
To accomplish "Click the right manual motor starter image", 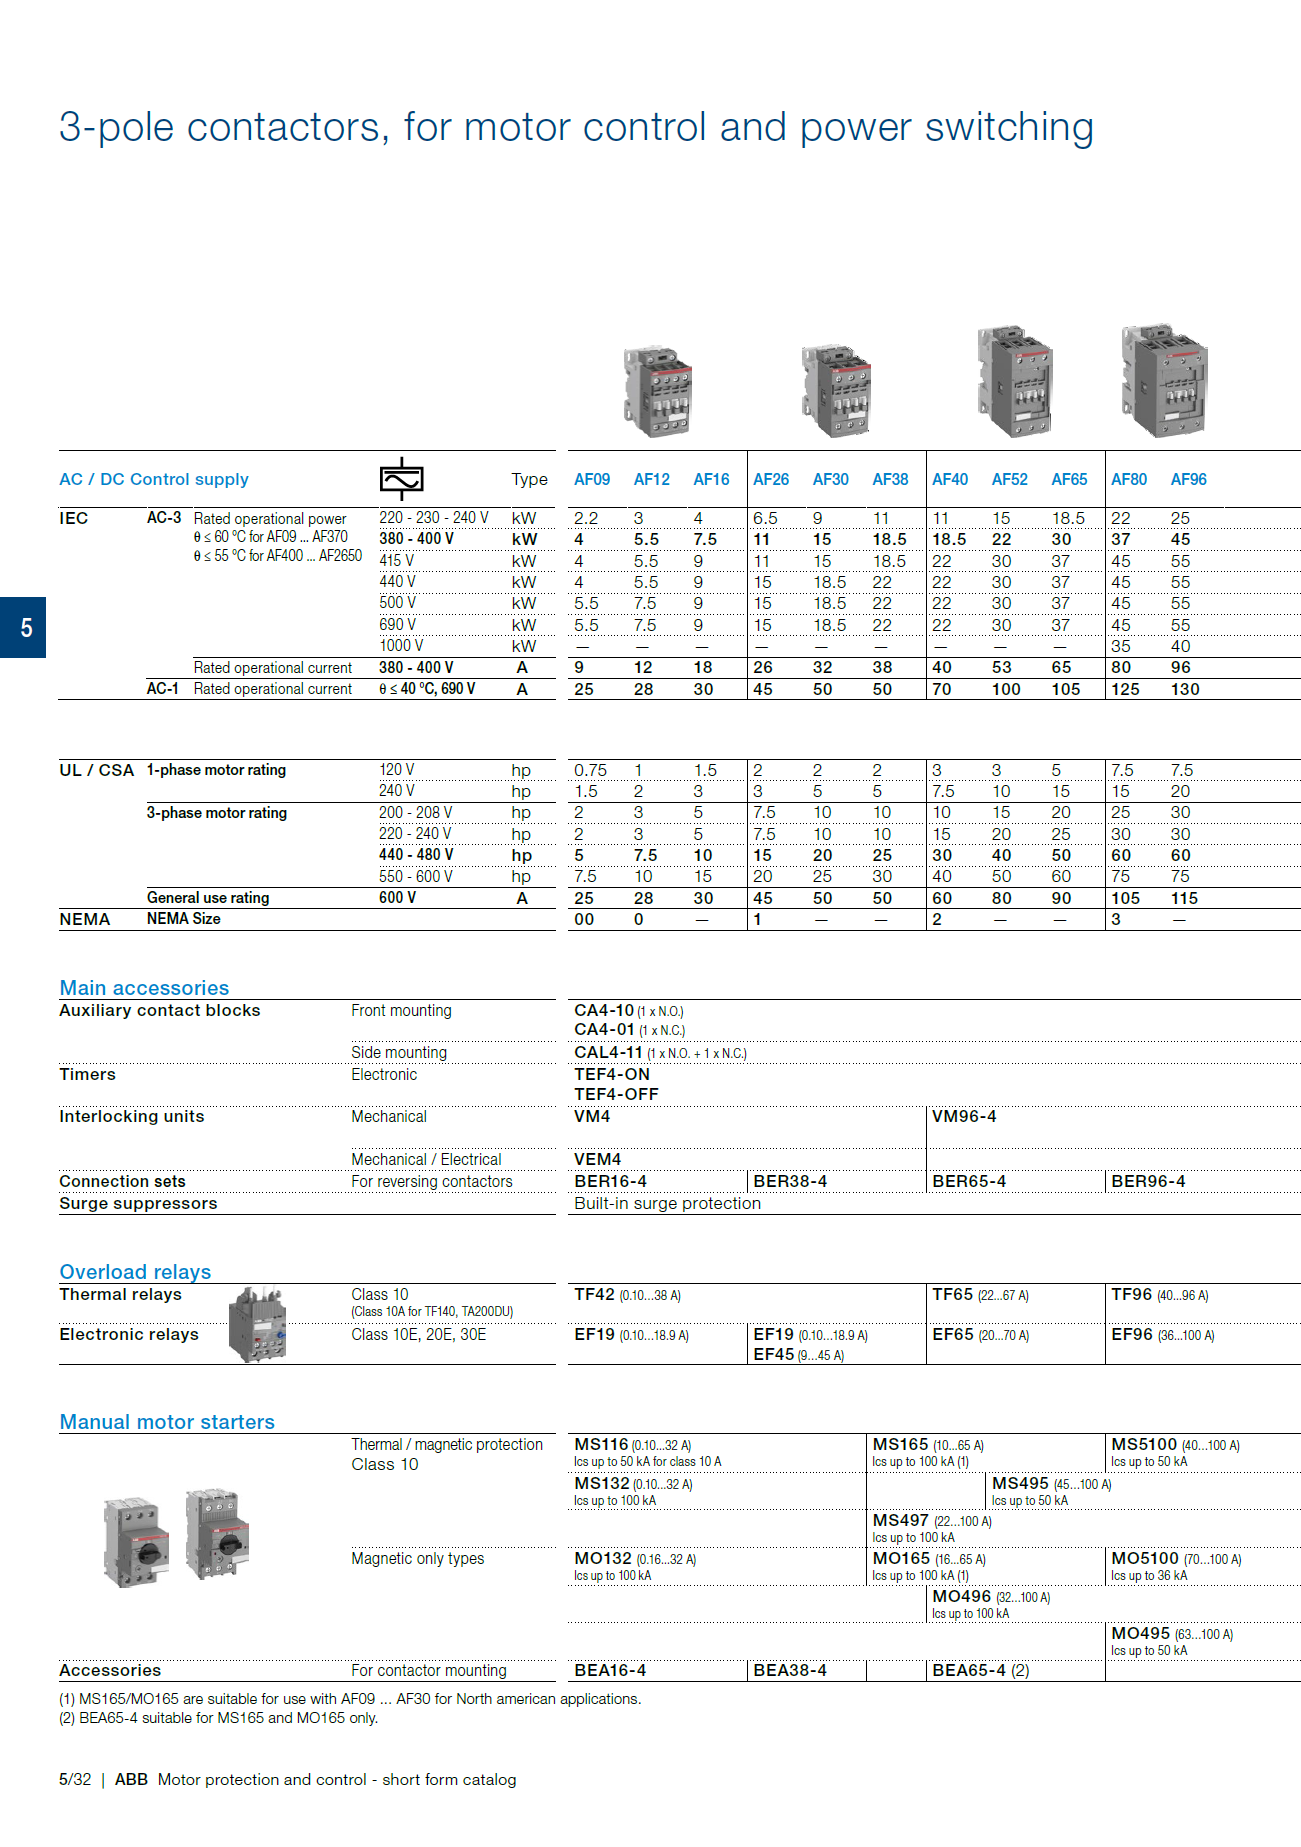I will tap(217, 1533).
